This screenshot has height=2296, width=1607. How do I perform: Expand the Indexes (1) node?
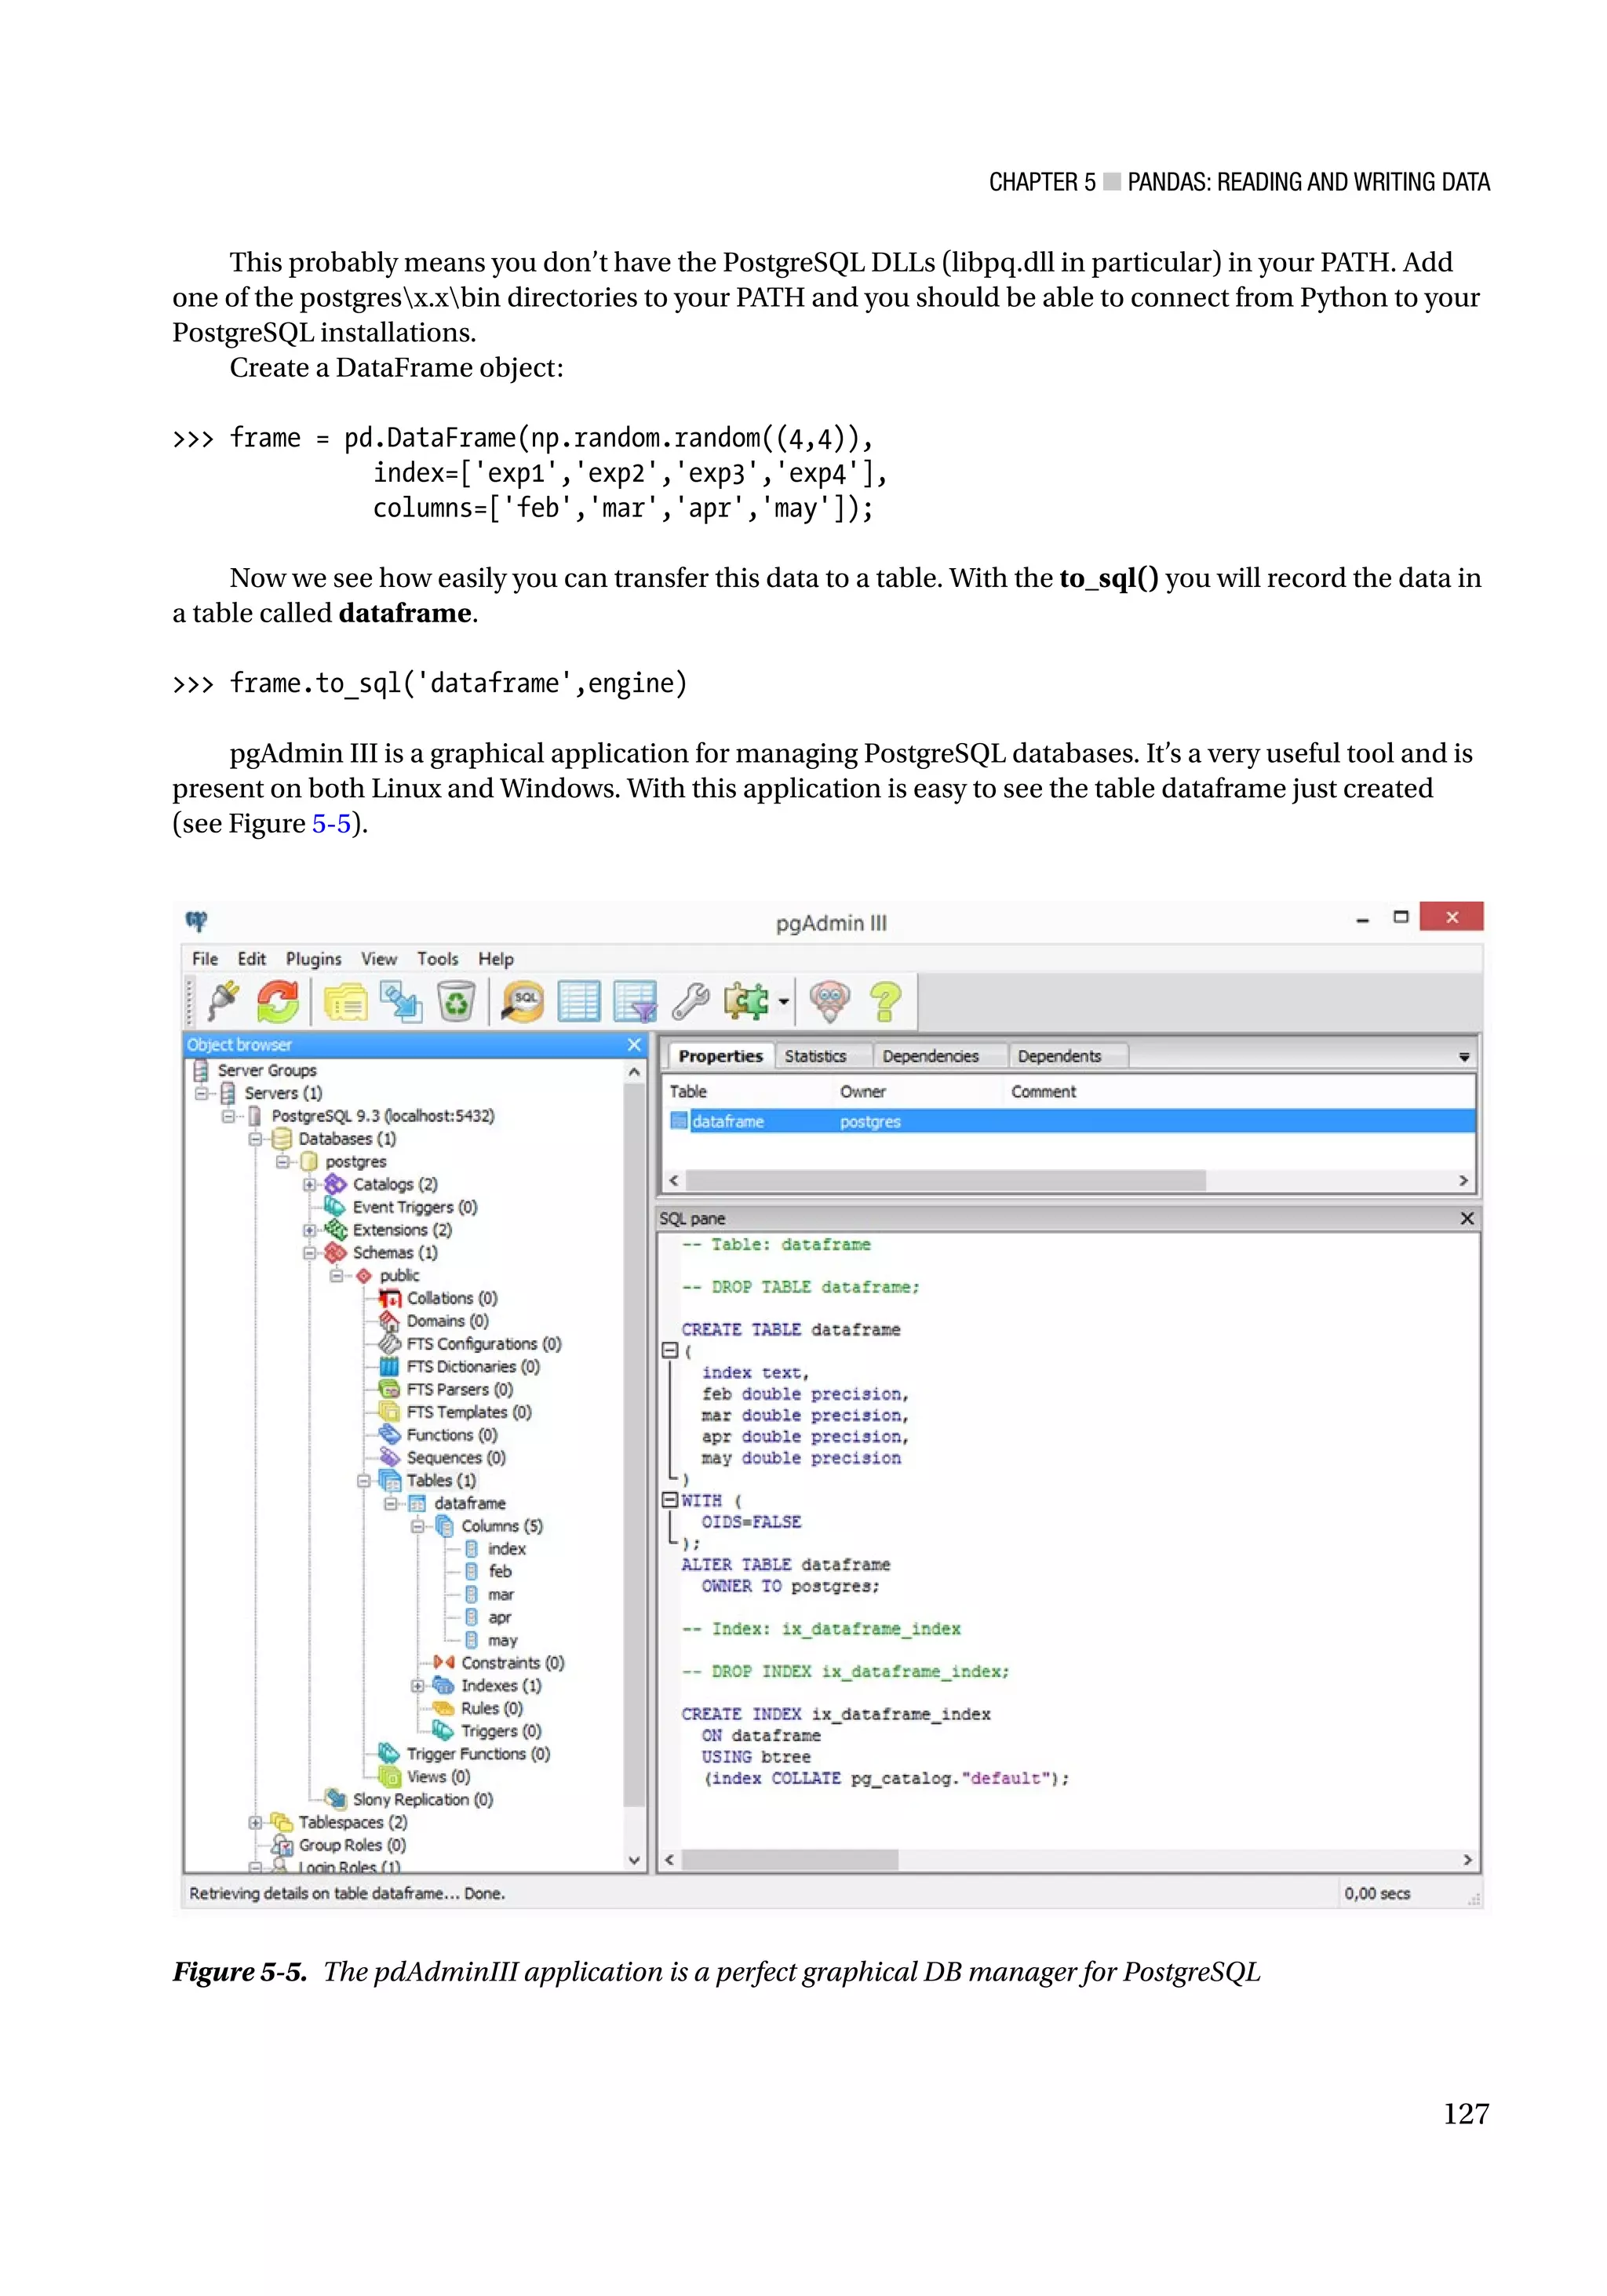pyautogui.click(x=418, y=1686)
